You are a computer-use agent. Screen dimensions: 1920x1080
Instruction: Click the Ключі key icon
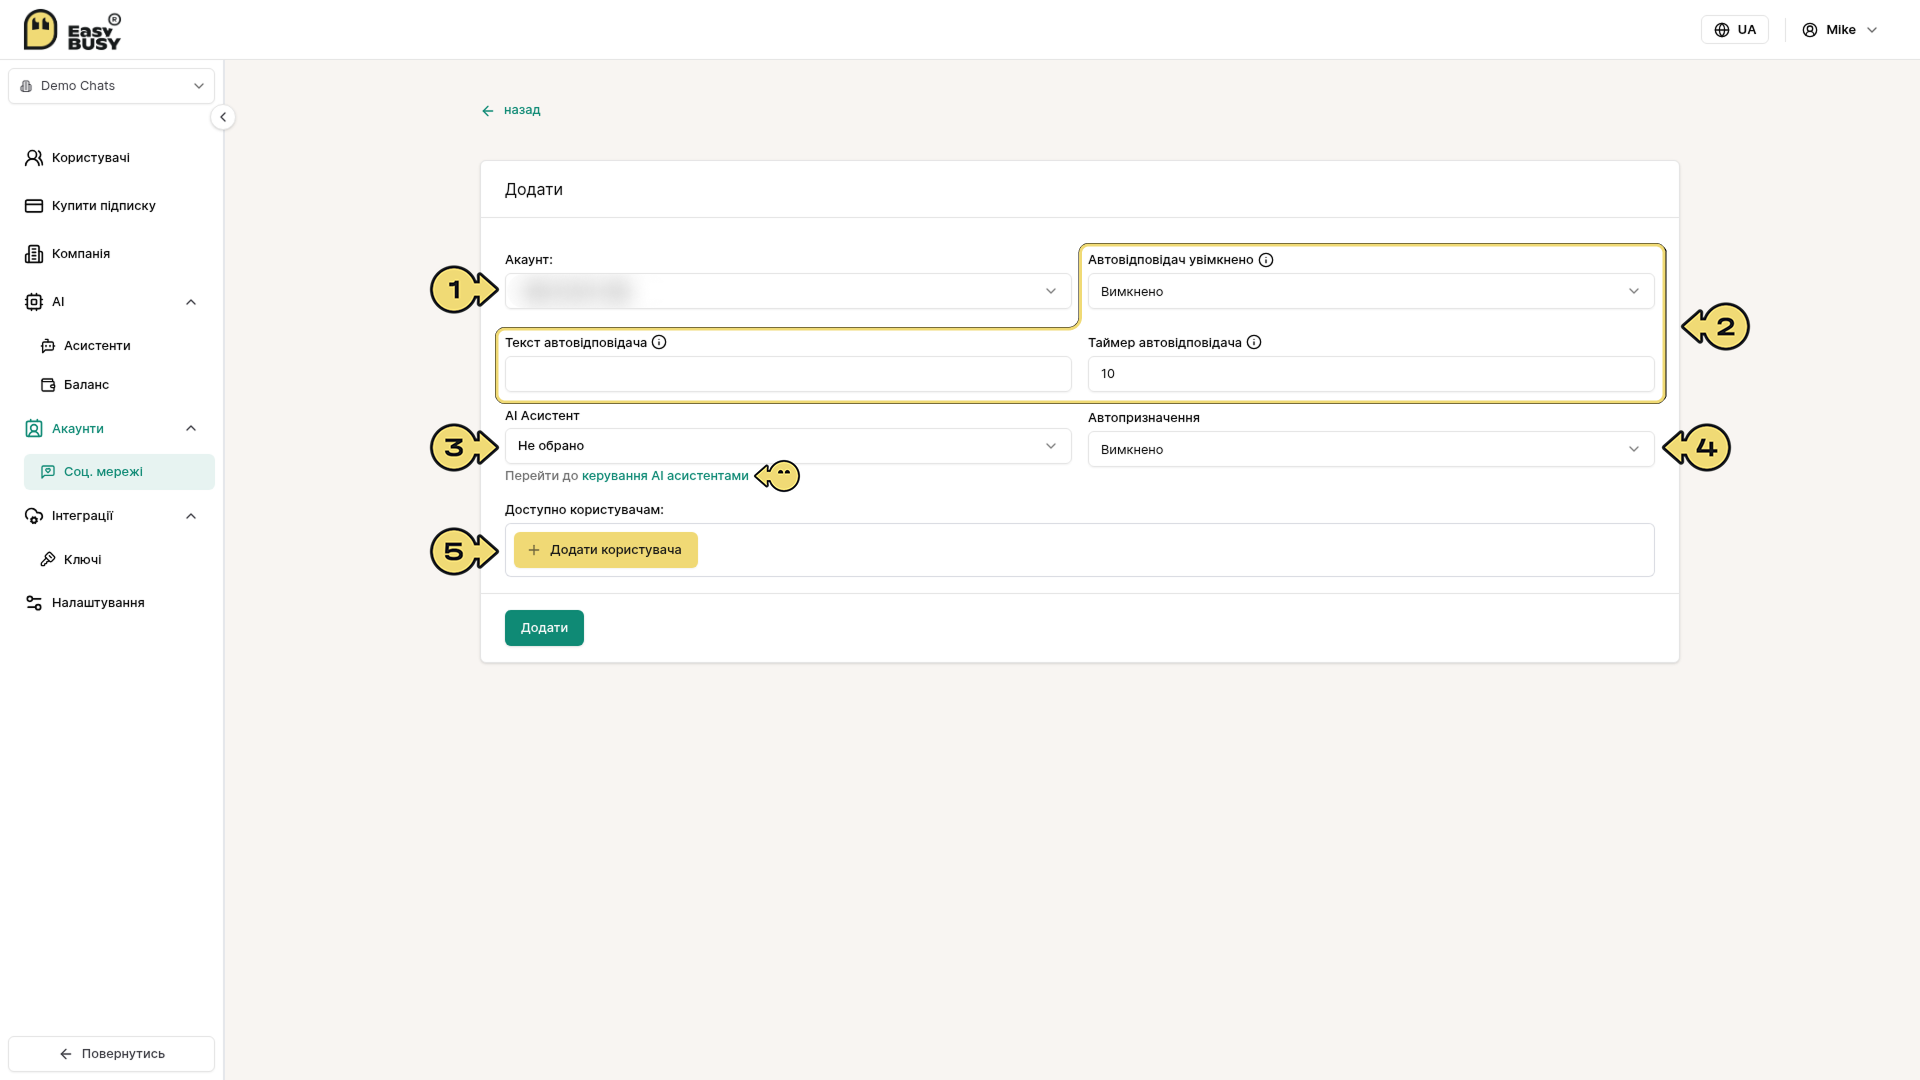click(48, 560)
